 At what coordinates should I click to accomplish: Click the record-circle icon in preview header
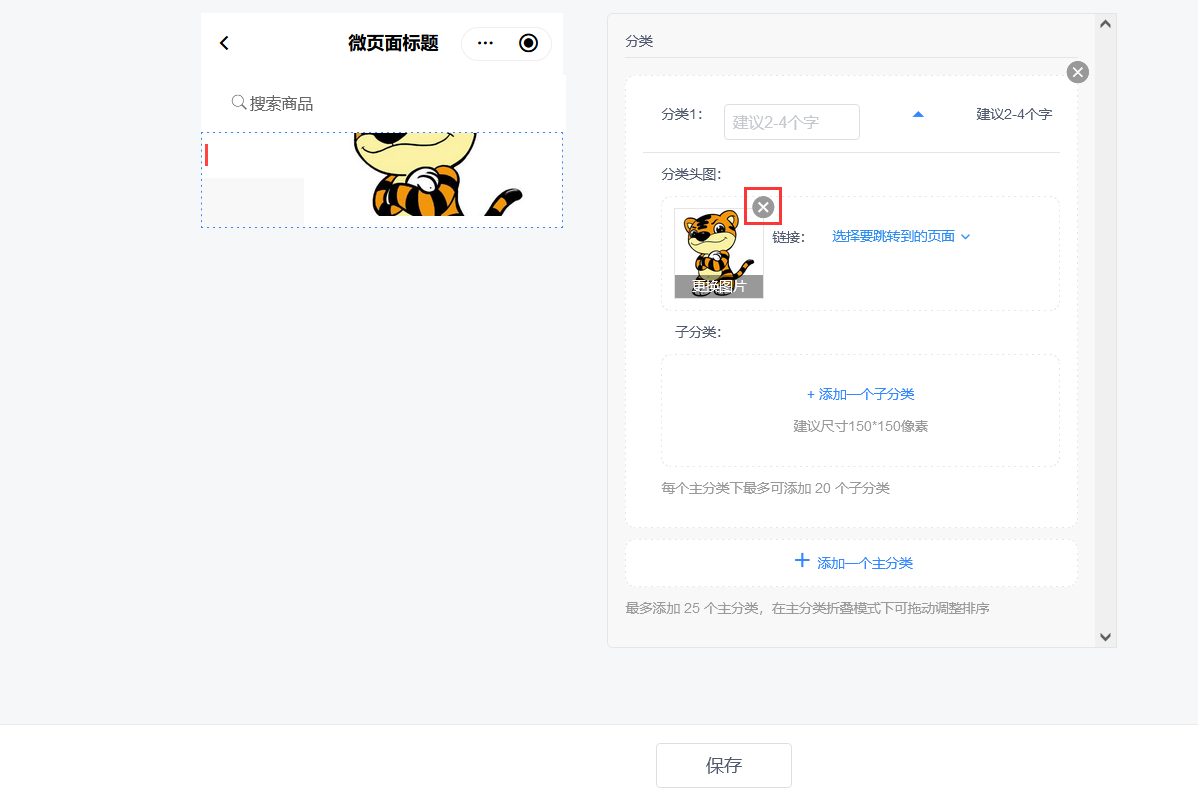click(528, 44)
